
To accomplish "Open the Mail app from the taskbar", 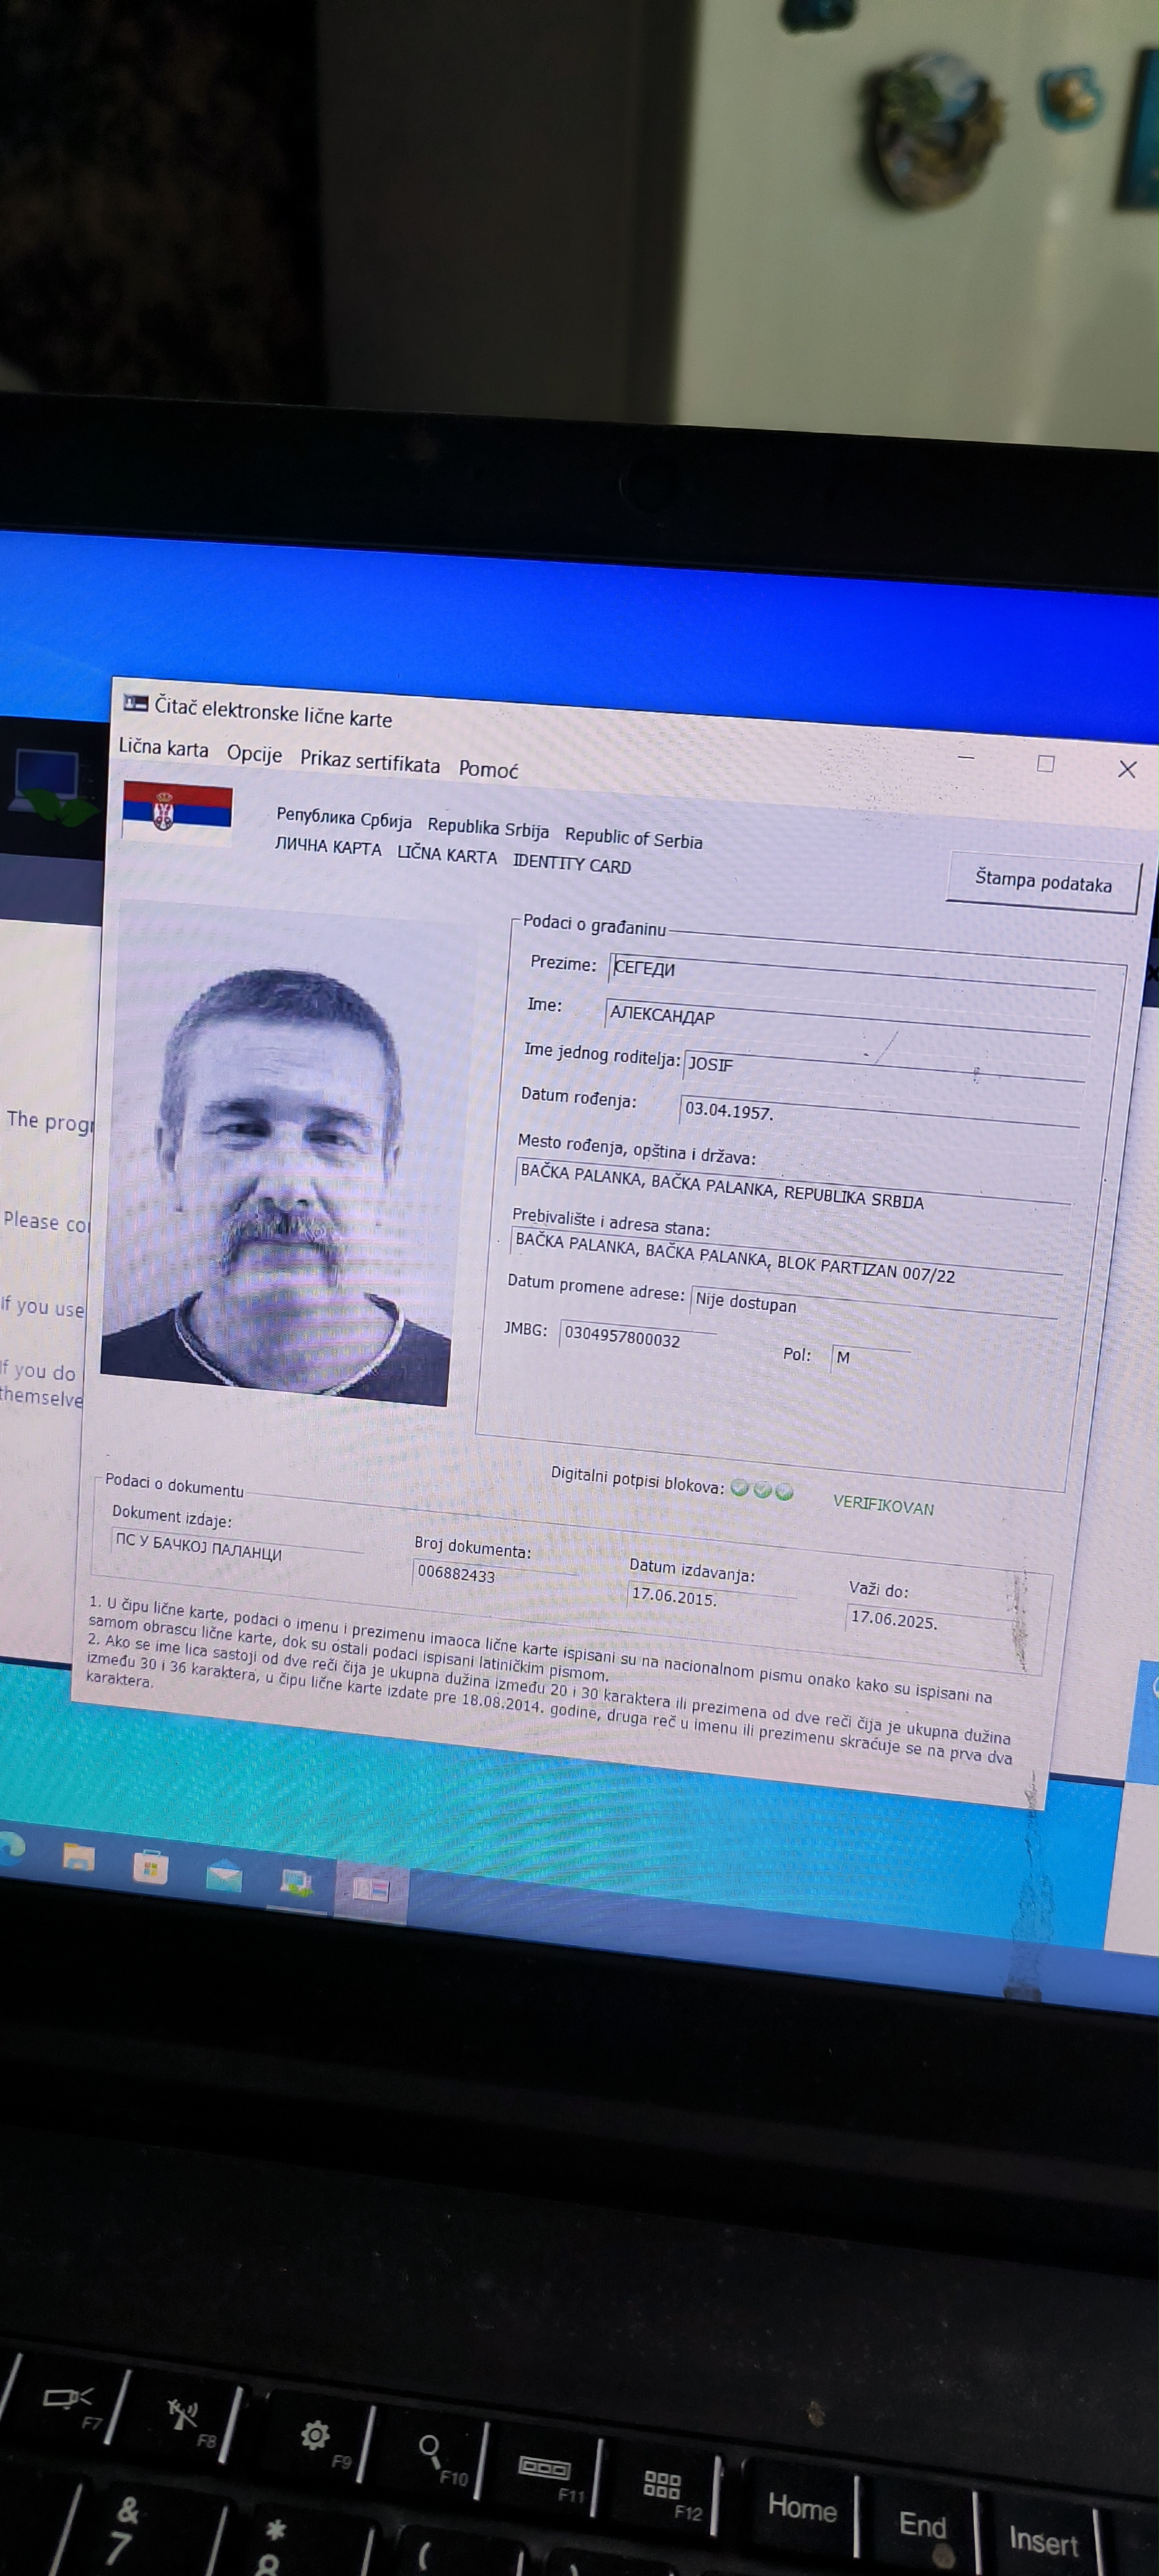I will (x=224, y=1876).
